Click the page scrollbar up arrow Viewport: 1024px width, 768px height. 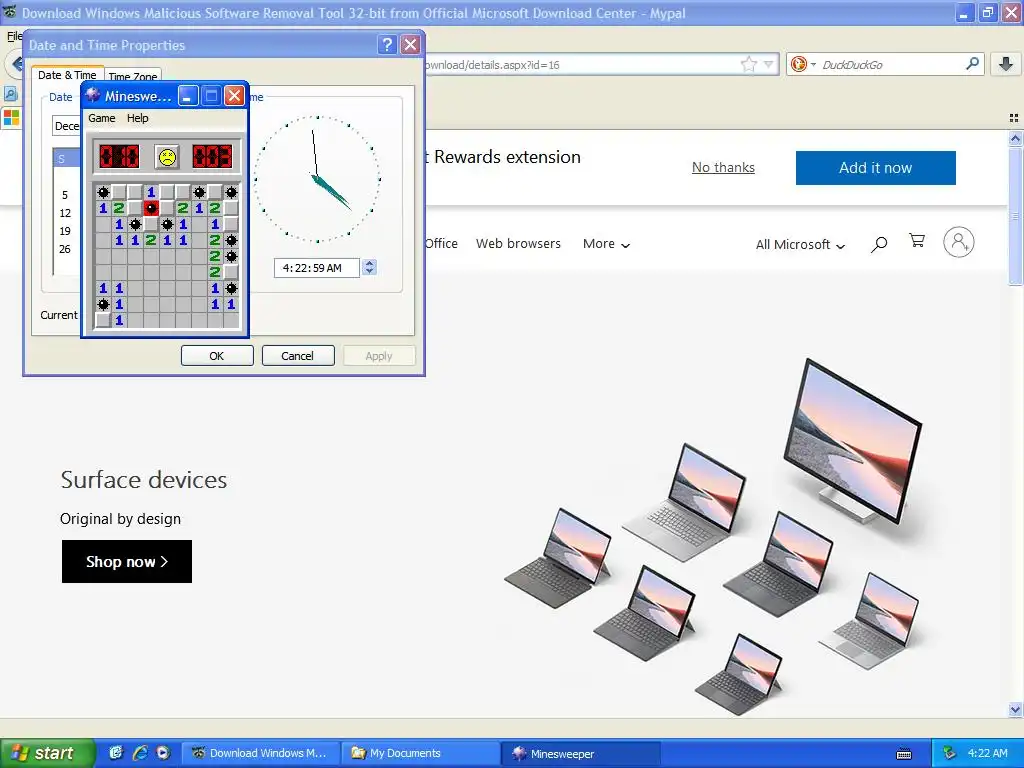pyautogui.click(x=1015, y=138)
